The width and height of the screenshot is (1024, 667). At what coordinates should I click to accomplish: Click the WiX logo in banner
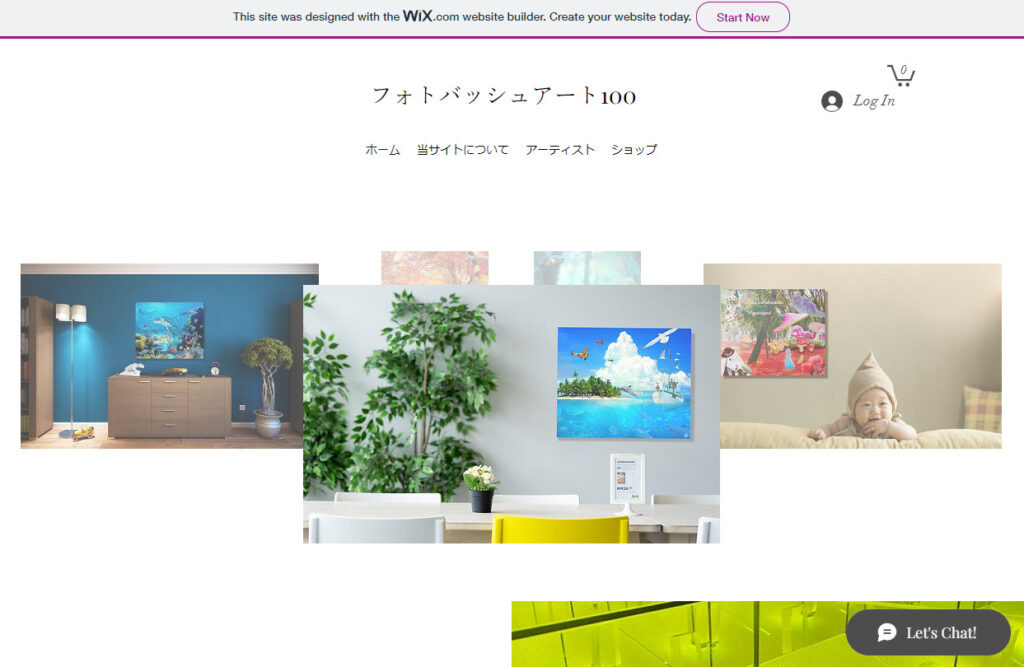click(x=417, y=16)
